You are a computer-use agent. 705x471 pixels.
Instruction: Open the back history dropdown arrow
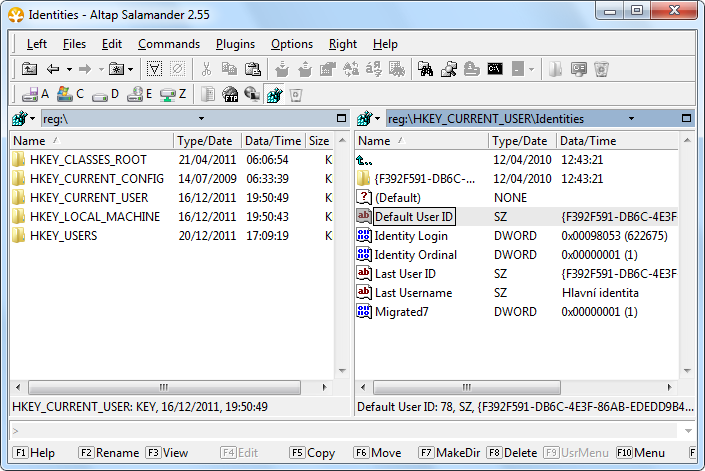(x=69, y=69)
